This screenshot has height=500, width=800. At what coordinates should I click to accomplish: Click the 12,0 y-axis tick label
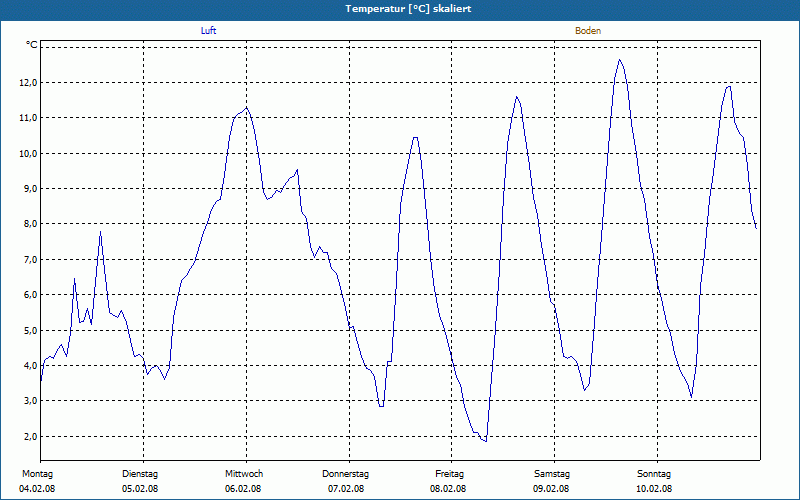tap(28, 83)
